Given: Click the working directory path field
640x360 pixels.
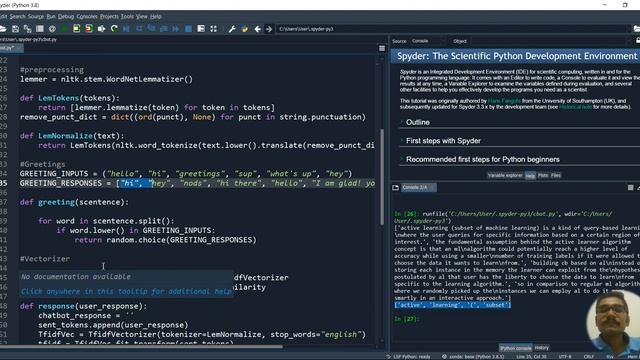Looking at the screenshot, I should click(452, 29).
